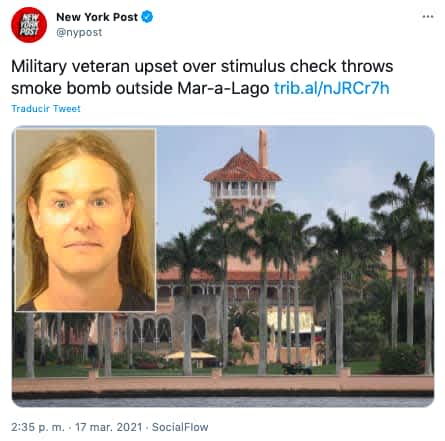Image resolution: width=445 pixels, height=441 pixels.
Task: Click the New York Post display name
Action: click(x=97, y=17)
